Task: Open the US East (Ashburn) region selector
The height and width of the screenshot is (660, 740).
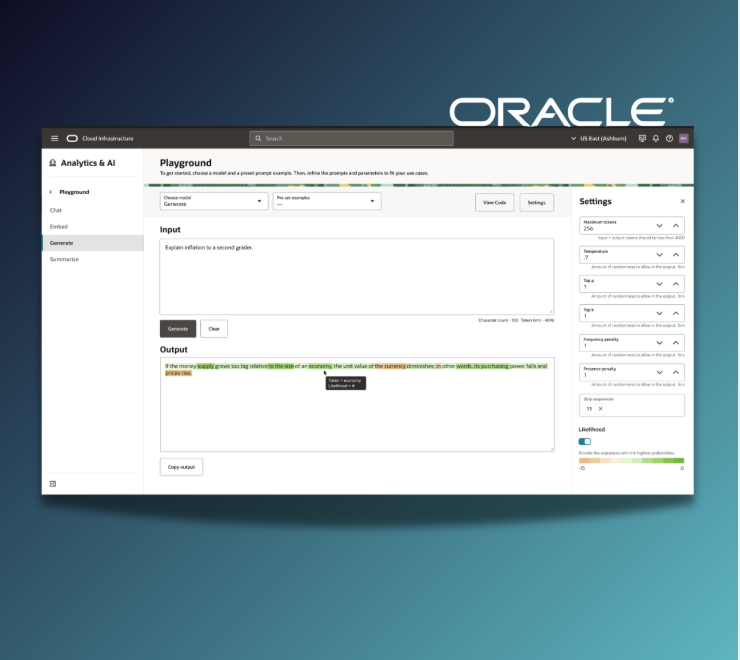Action: point(600,138)
